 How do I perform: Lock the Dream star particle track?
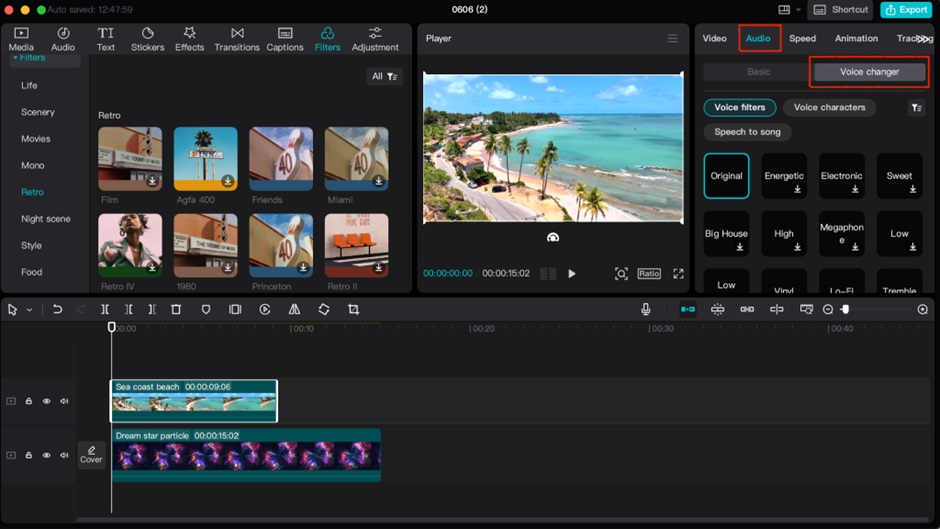point(29,455)
